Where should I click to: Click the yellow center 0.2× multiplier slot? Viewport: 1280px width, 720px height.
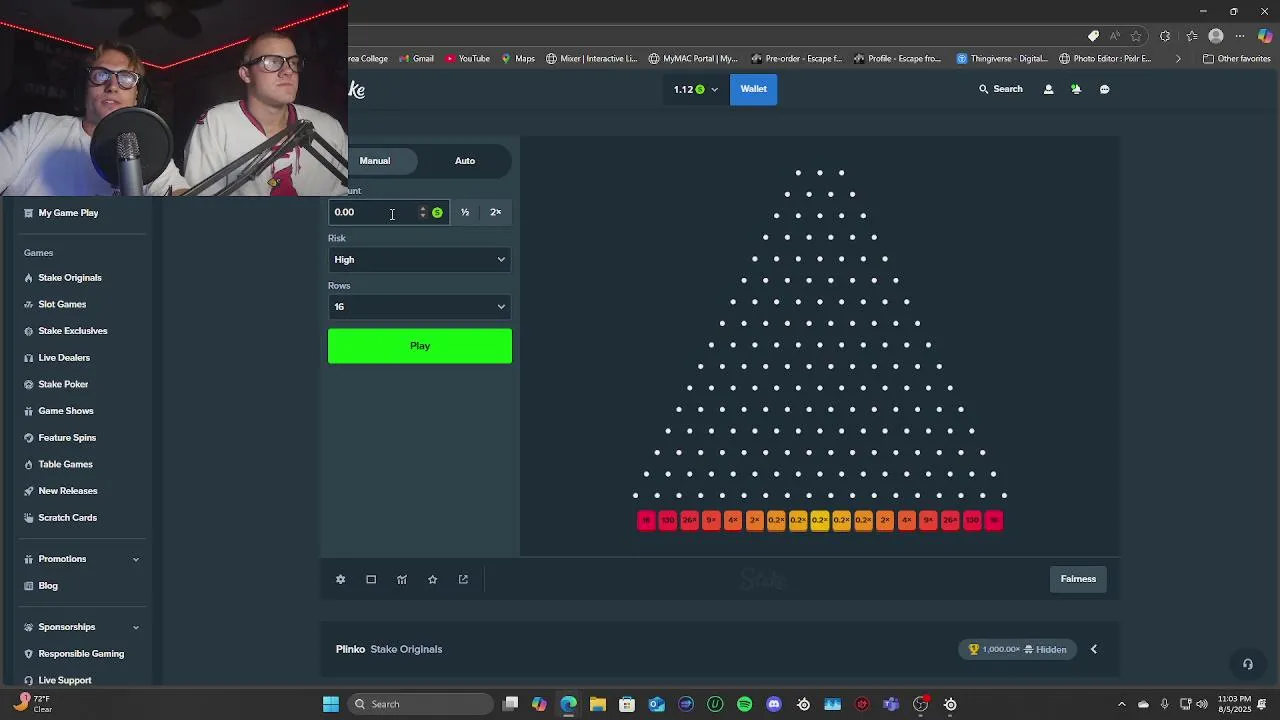[820, 520]
